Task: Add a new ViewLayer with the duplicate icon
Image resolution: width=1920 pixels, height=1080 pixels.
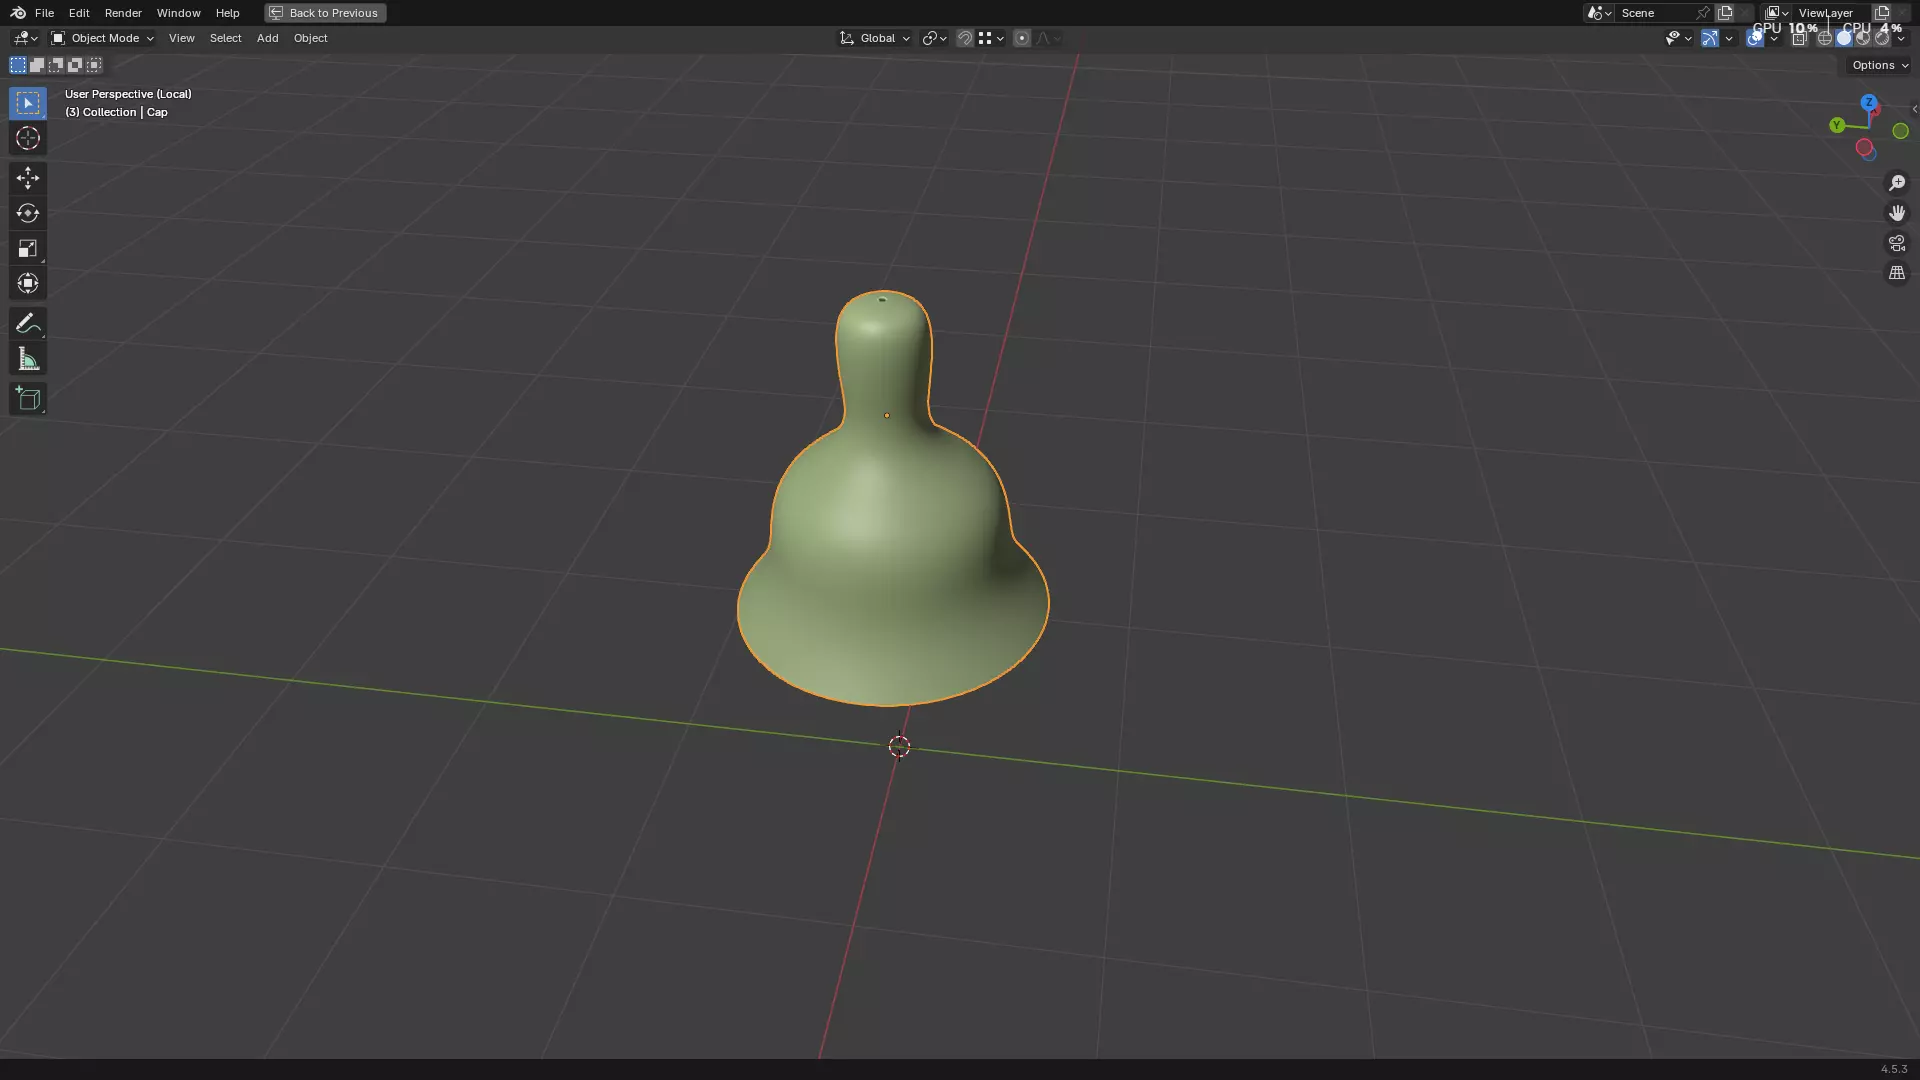Action: [x=1882, y=13]
